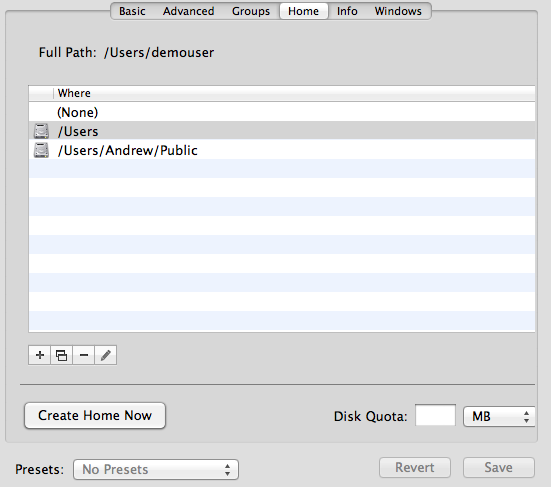Click the Revert button
The width and height of the screenshot is (551, 487).
pyautogui.click(x=415, y=467)
